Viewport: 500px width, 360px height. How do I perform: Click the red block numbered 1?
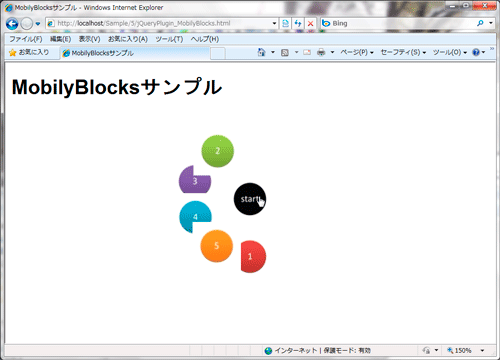pyautogui.click(x=253, y=256)
